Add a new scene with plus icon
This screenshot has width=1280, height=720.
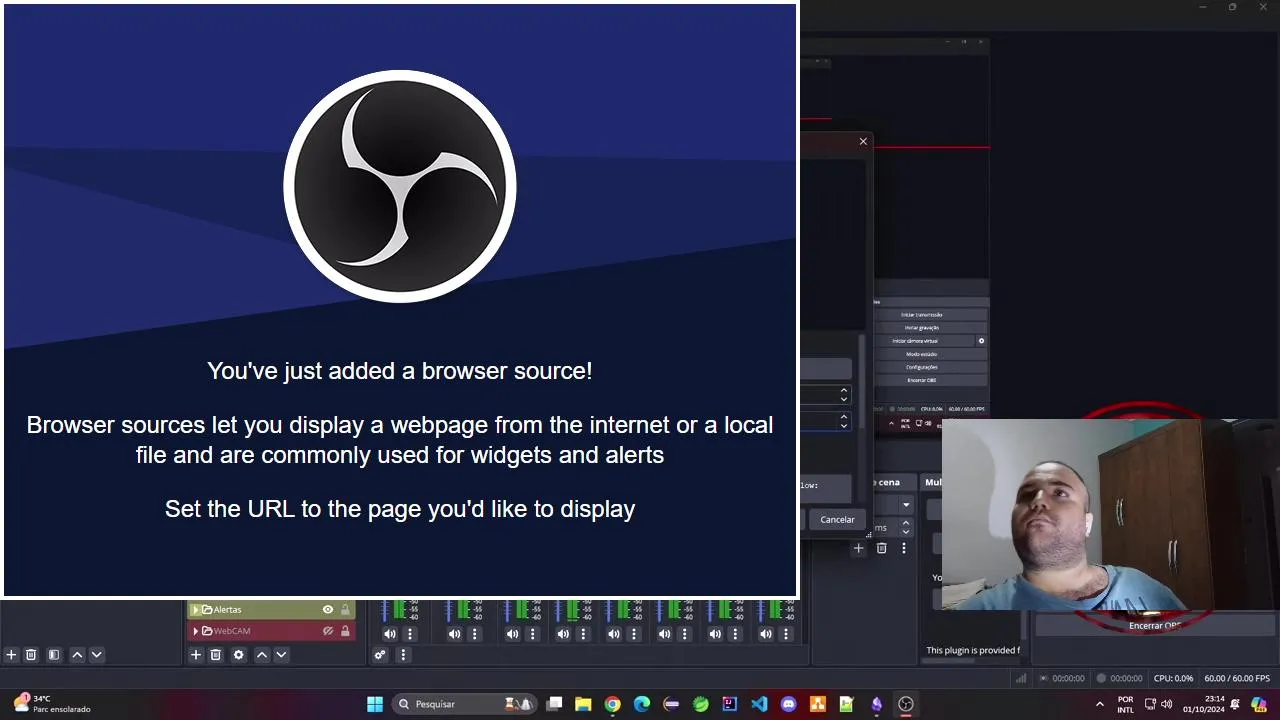11,655
